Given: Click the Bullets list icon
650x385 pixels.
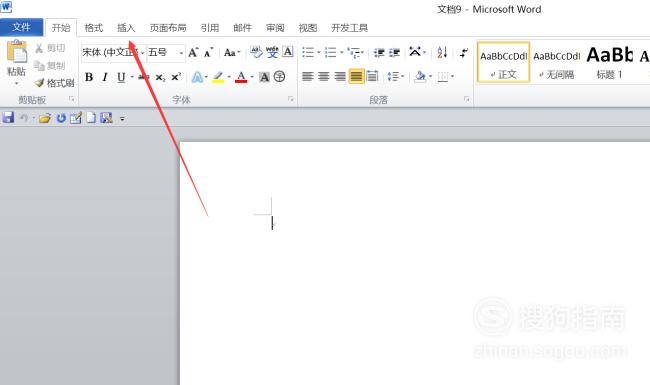Looking at the screenshot, I should (x=308, y=52).
